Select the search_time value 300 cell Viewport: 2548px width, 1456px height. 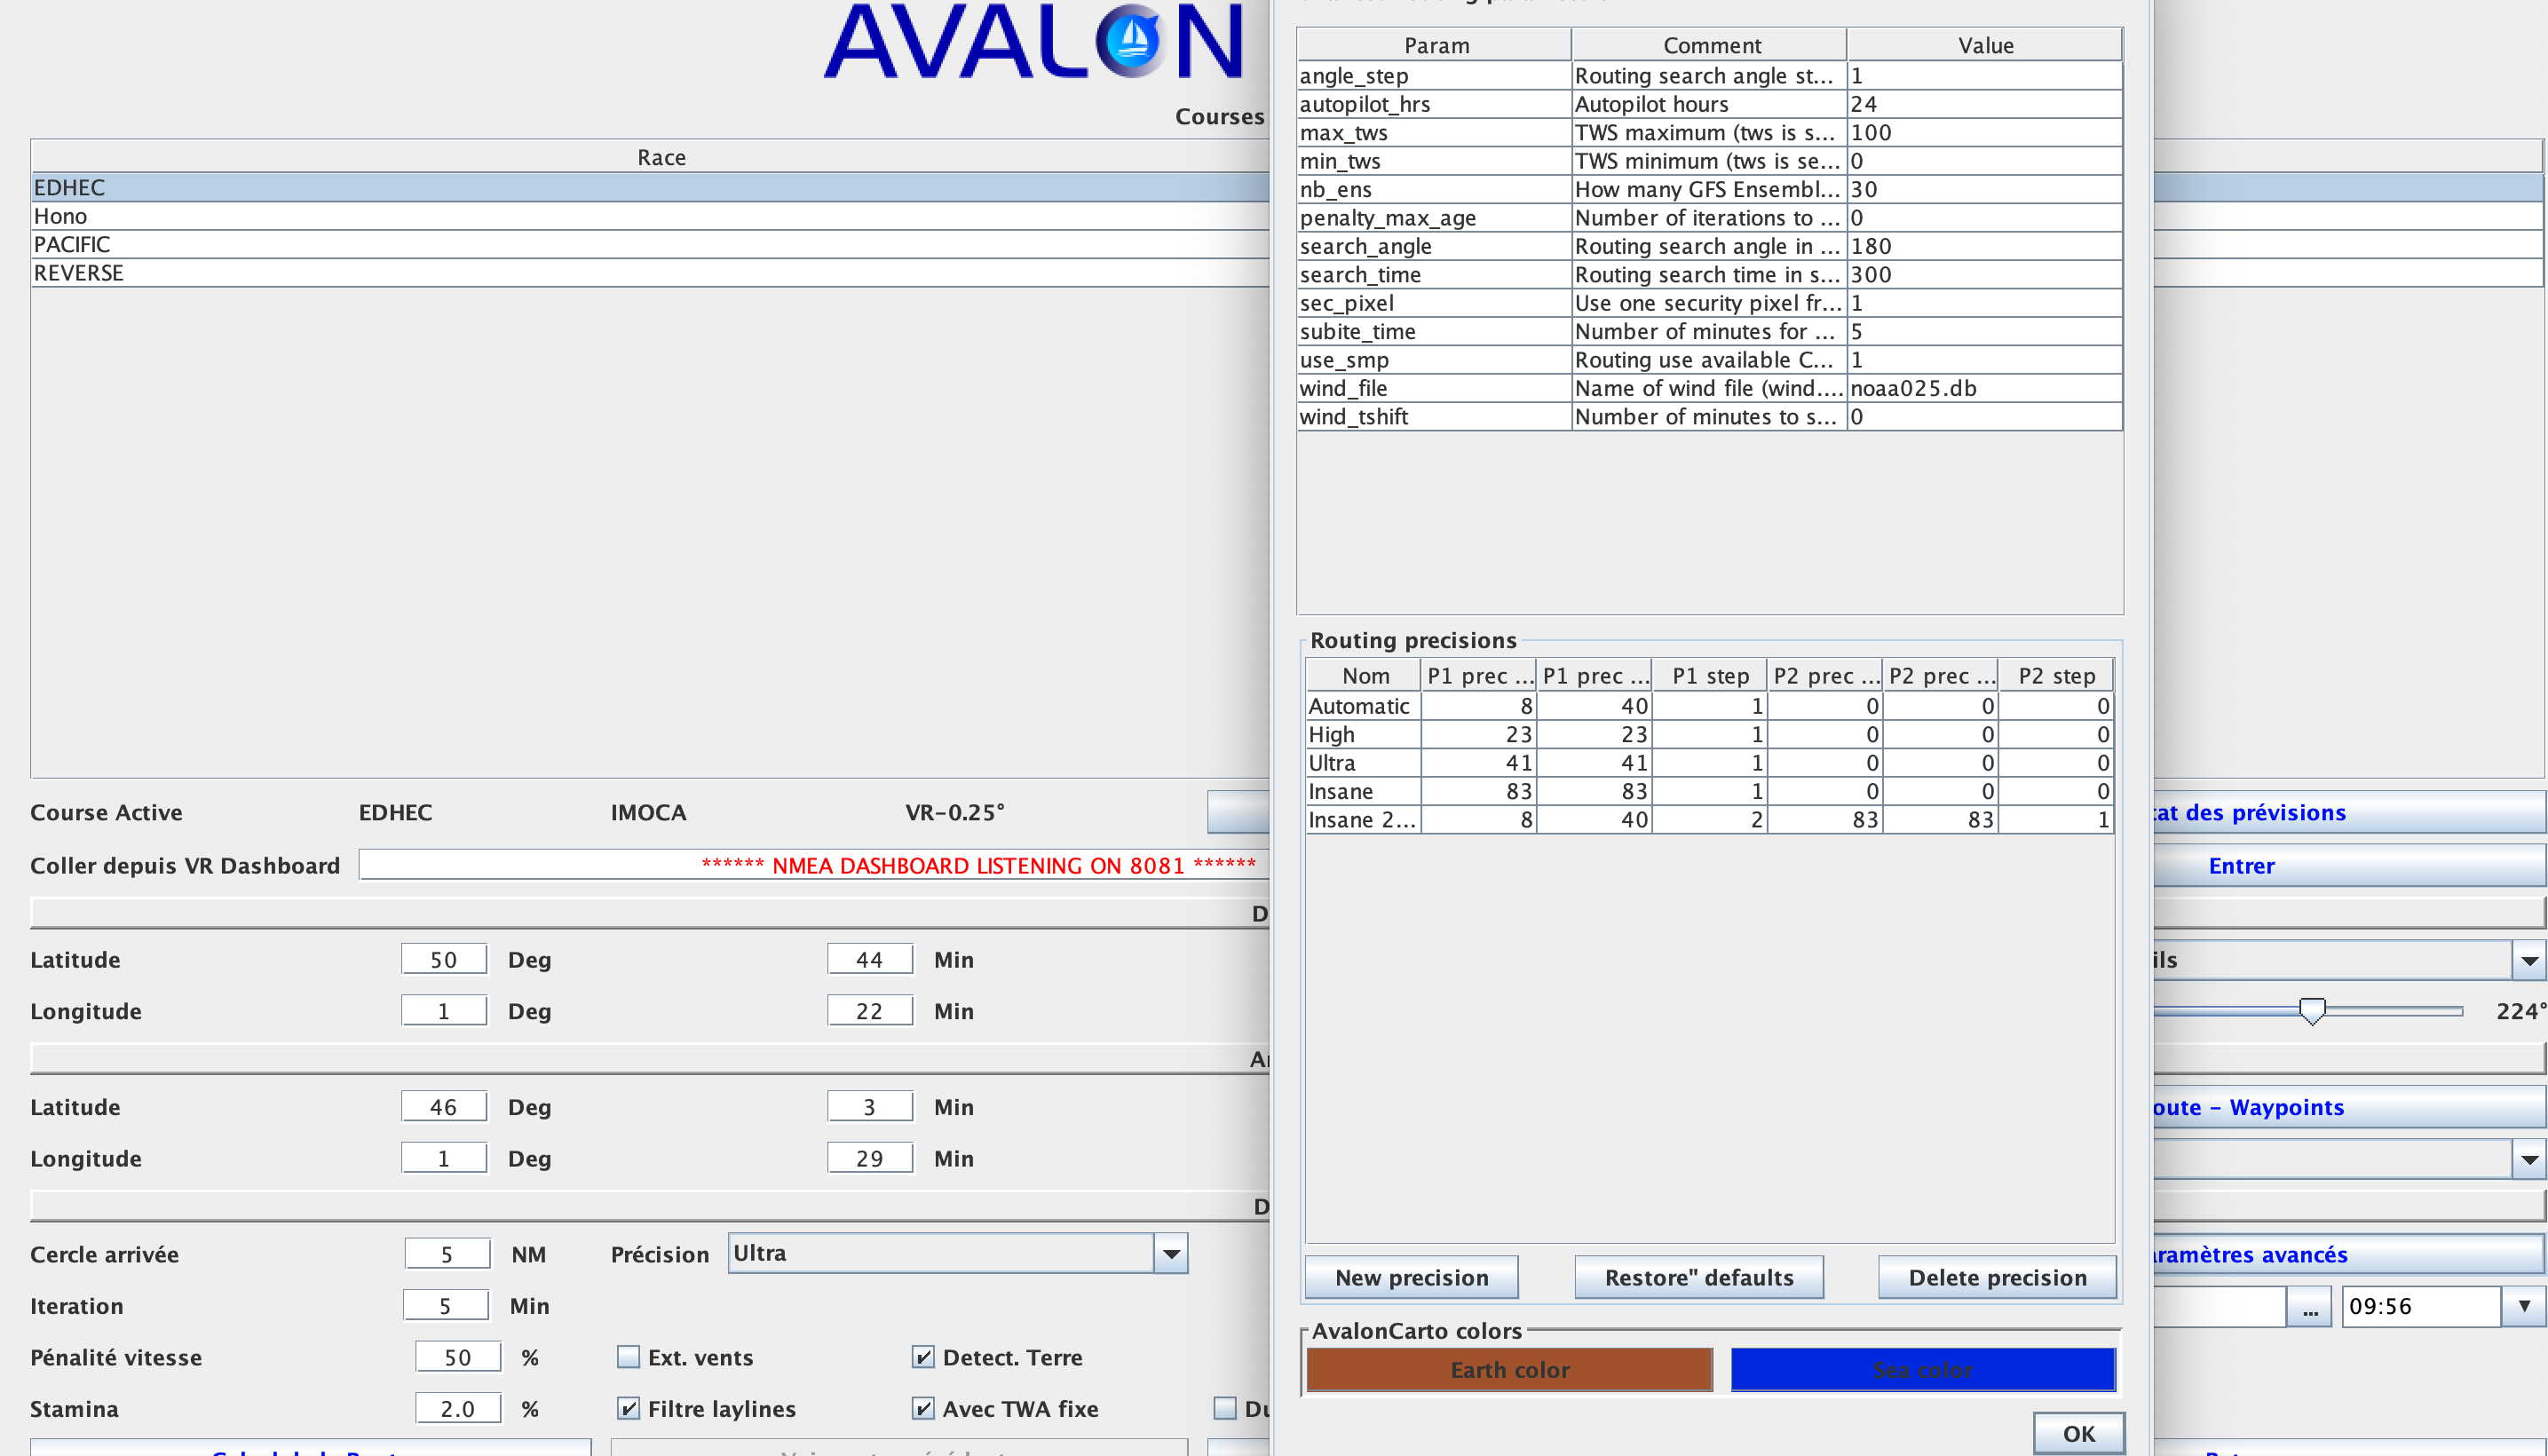tap(1985, 275)
